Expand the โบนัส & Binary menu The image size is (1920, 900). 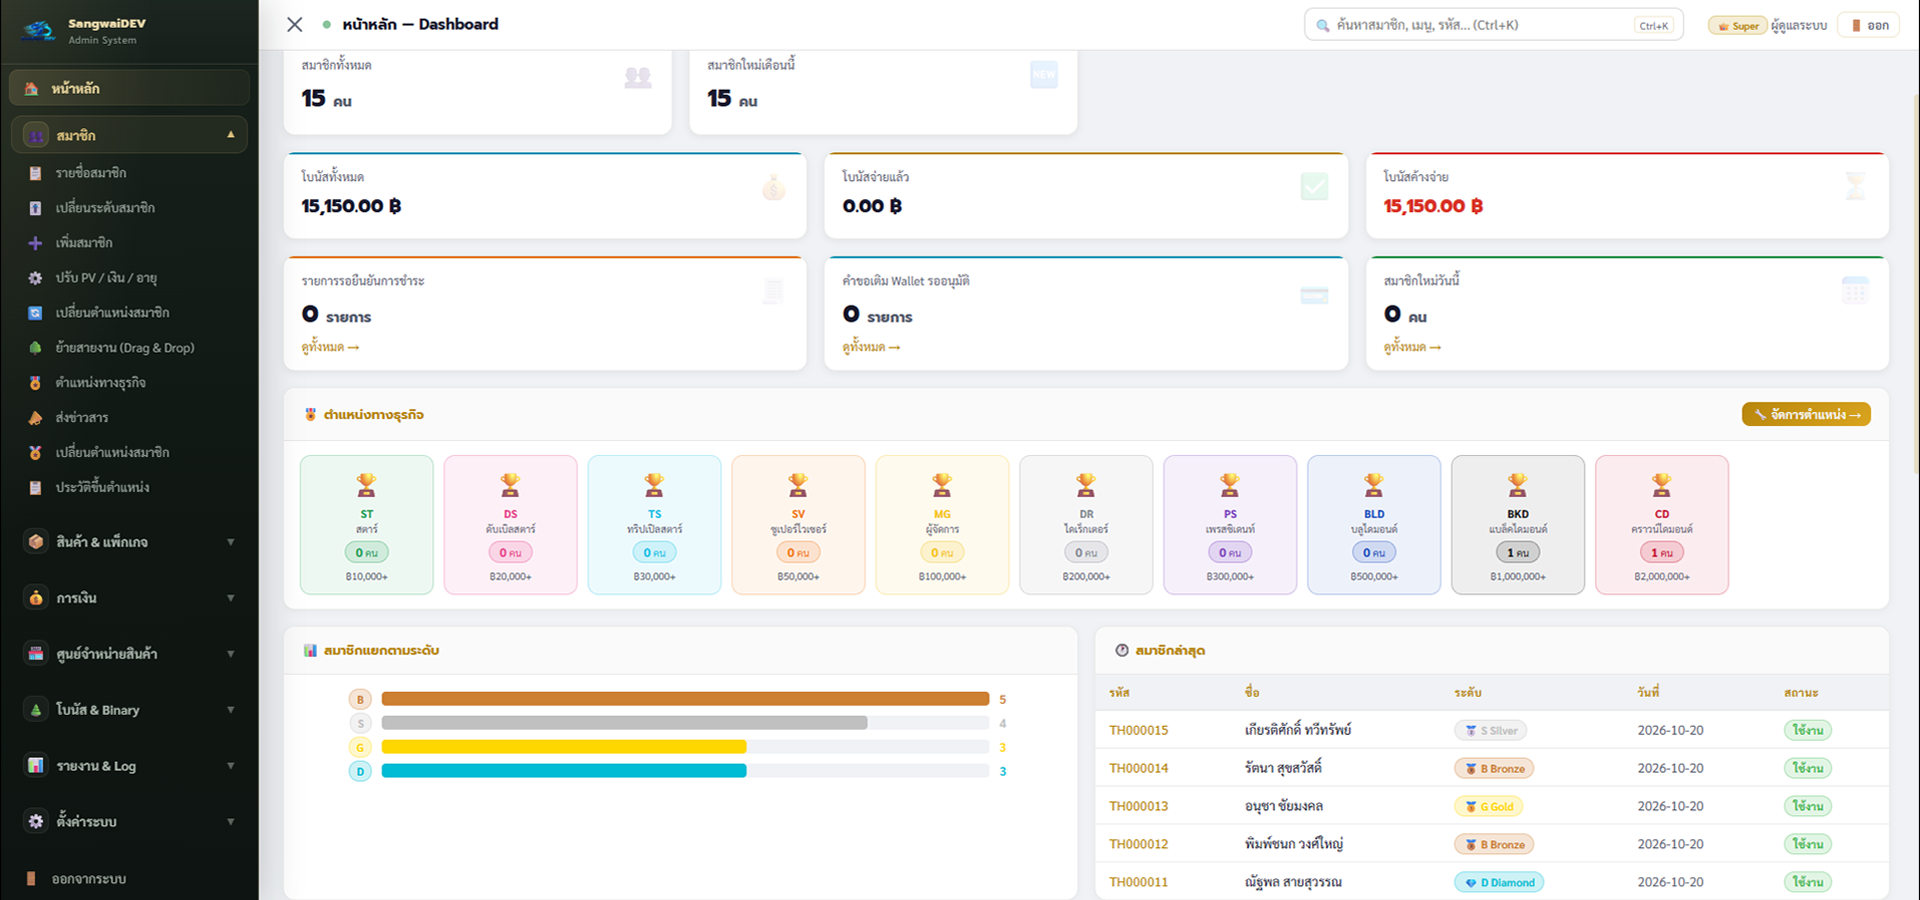[x=129, y=710]
